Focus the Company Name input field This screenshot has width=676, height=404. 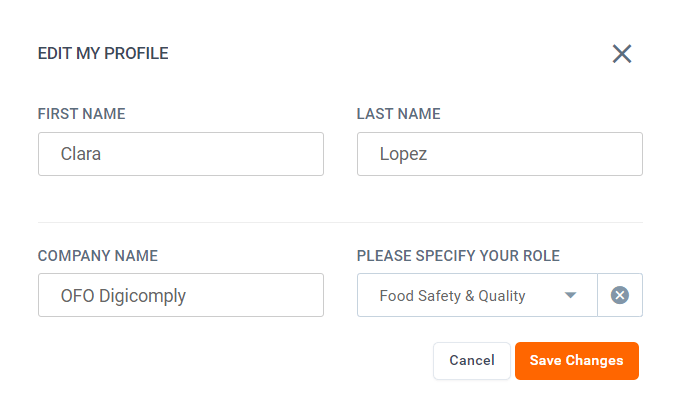pyautogui.click(x=180, y=295)
